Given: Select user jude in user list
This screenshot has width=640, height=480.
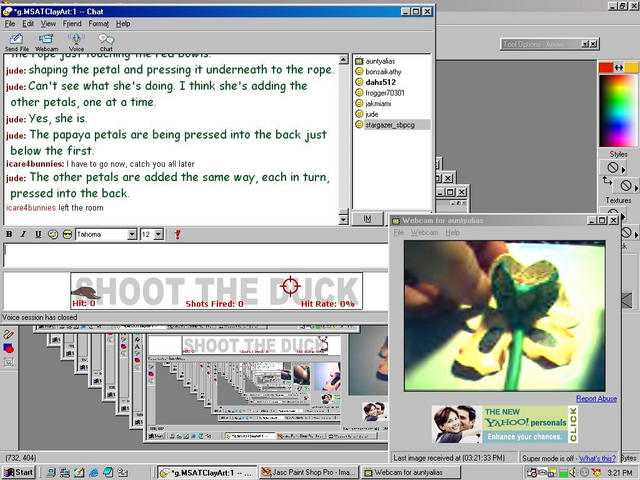Looking at the screenshot, I should click(x=371, y=114).
